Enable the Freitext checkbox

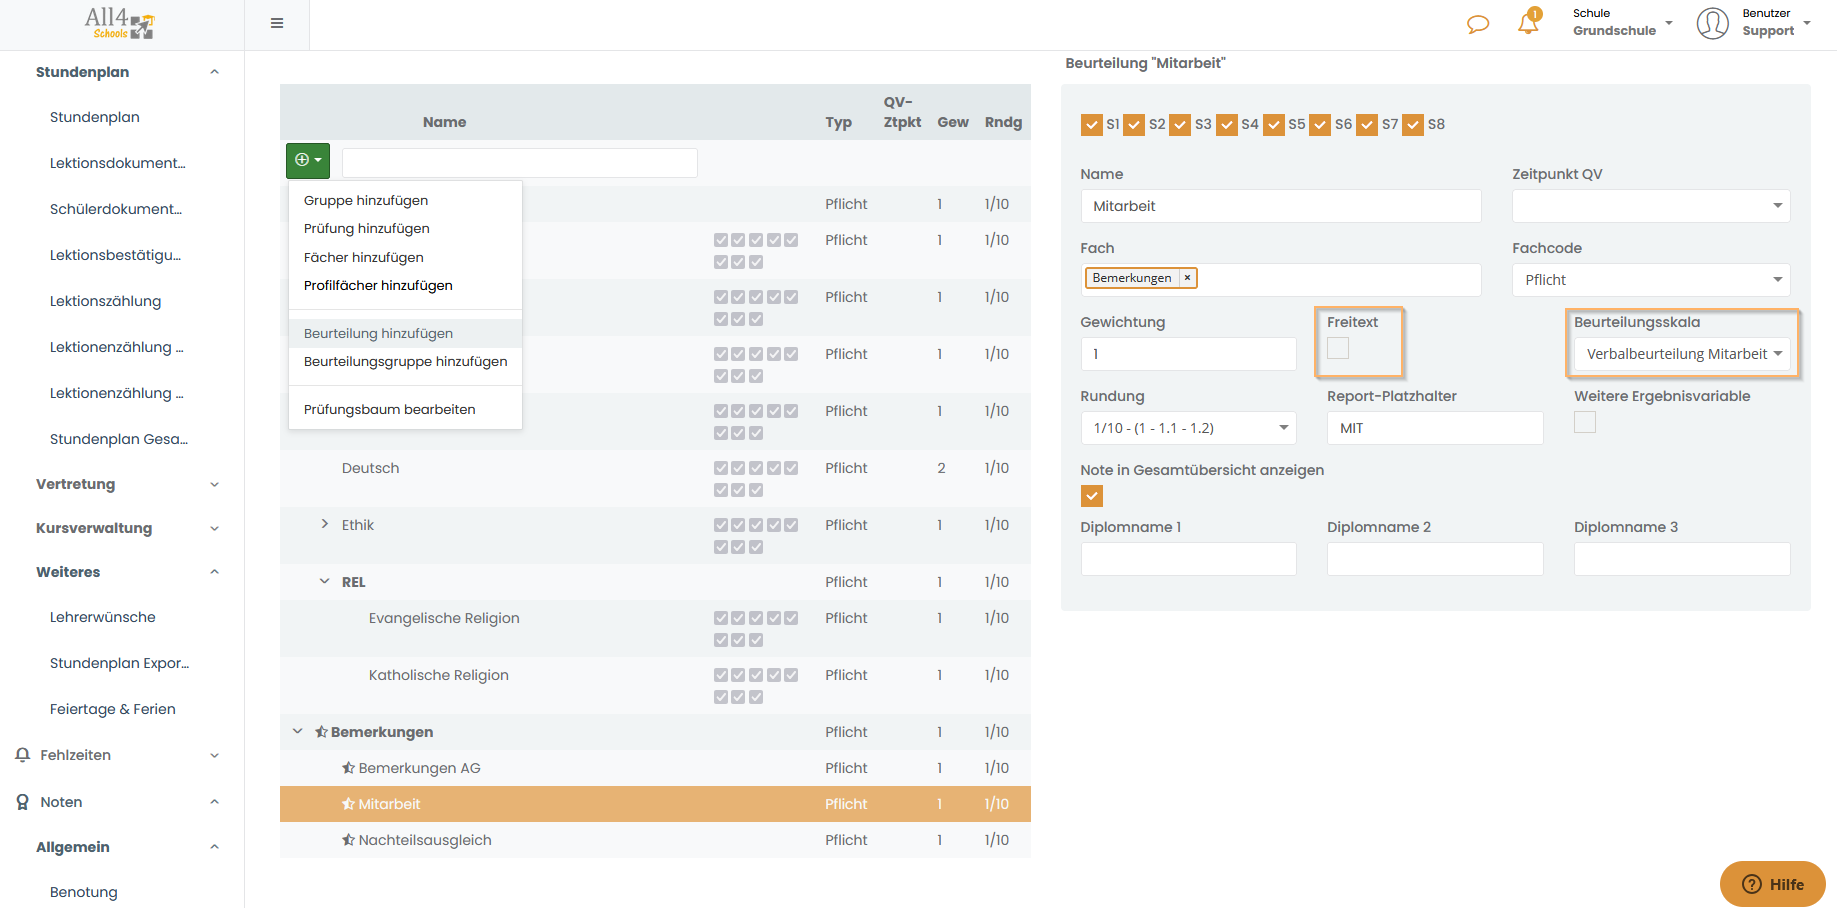pos(1338,348)
